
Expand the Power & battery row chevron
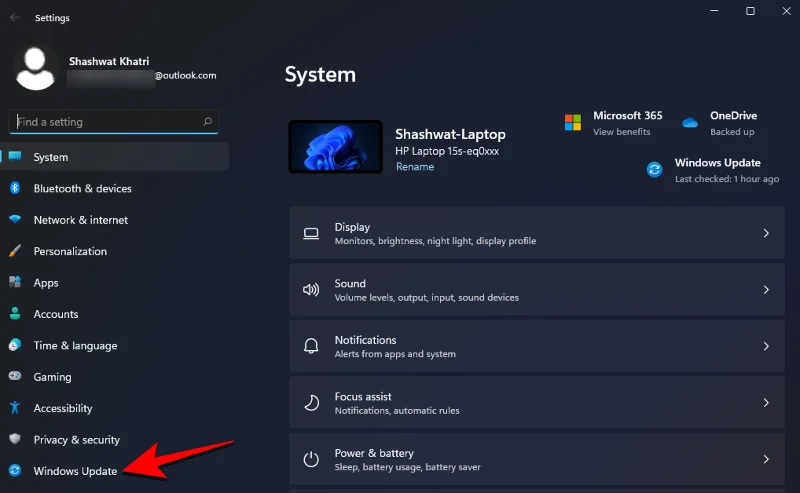point(766,459)
